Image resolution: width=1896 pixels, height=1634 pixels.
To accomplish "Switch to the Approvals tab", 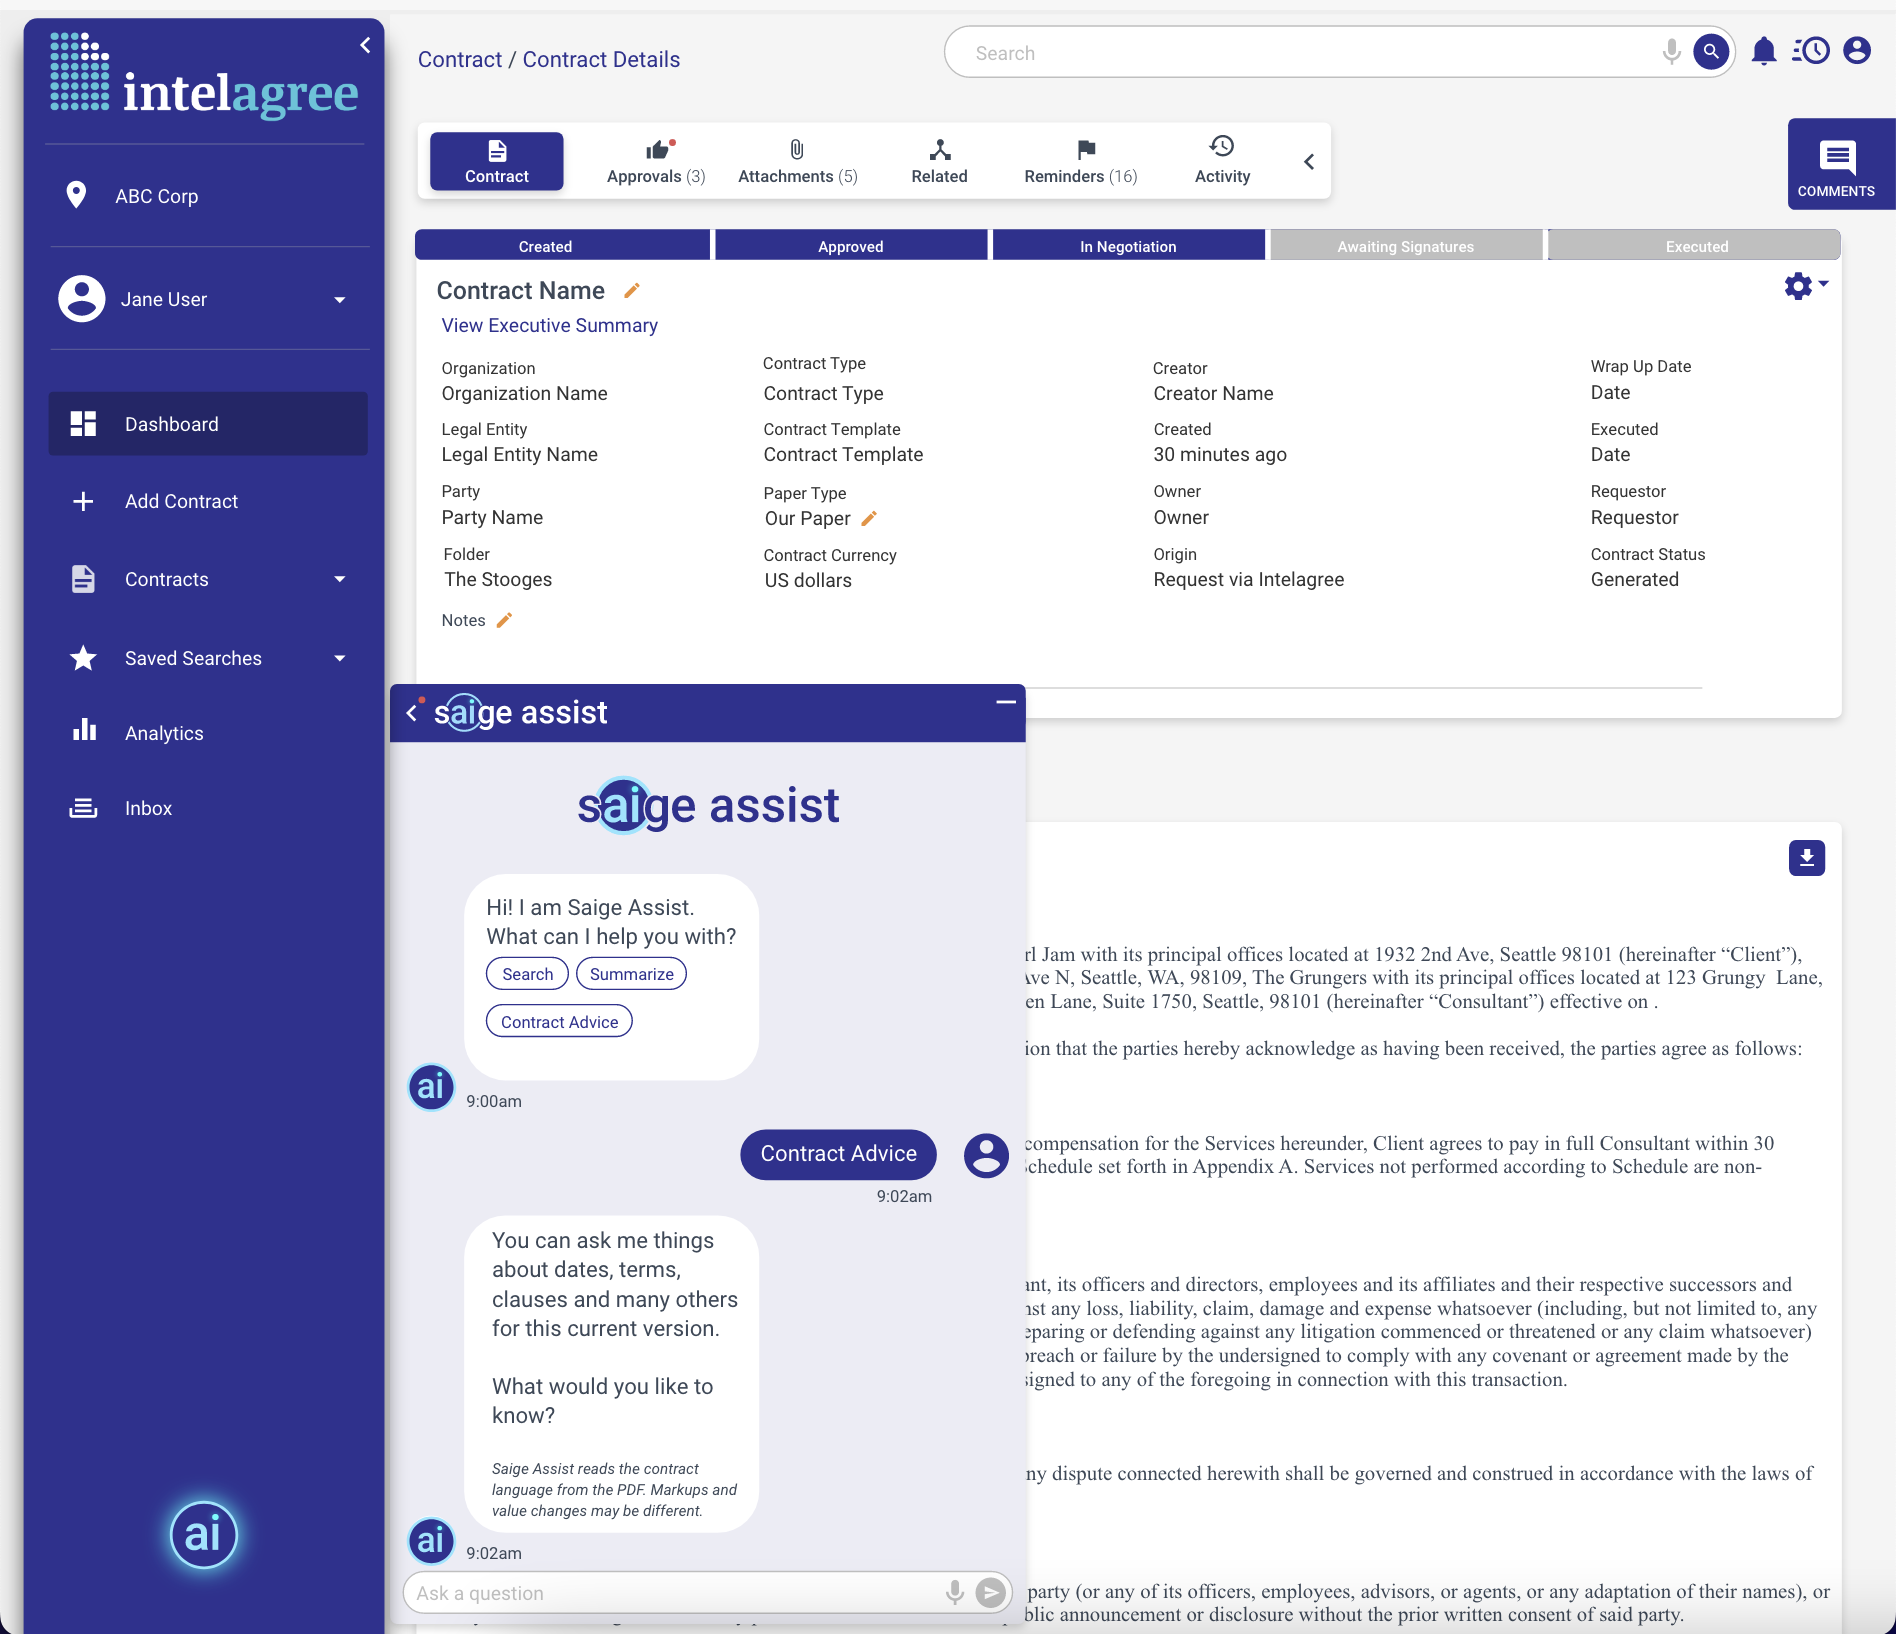I will (x=656, y=162).
